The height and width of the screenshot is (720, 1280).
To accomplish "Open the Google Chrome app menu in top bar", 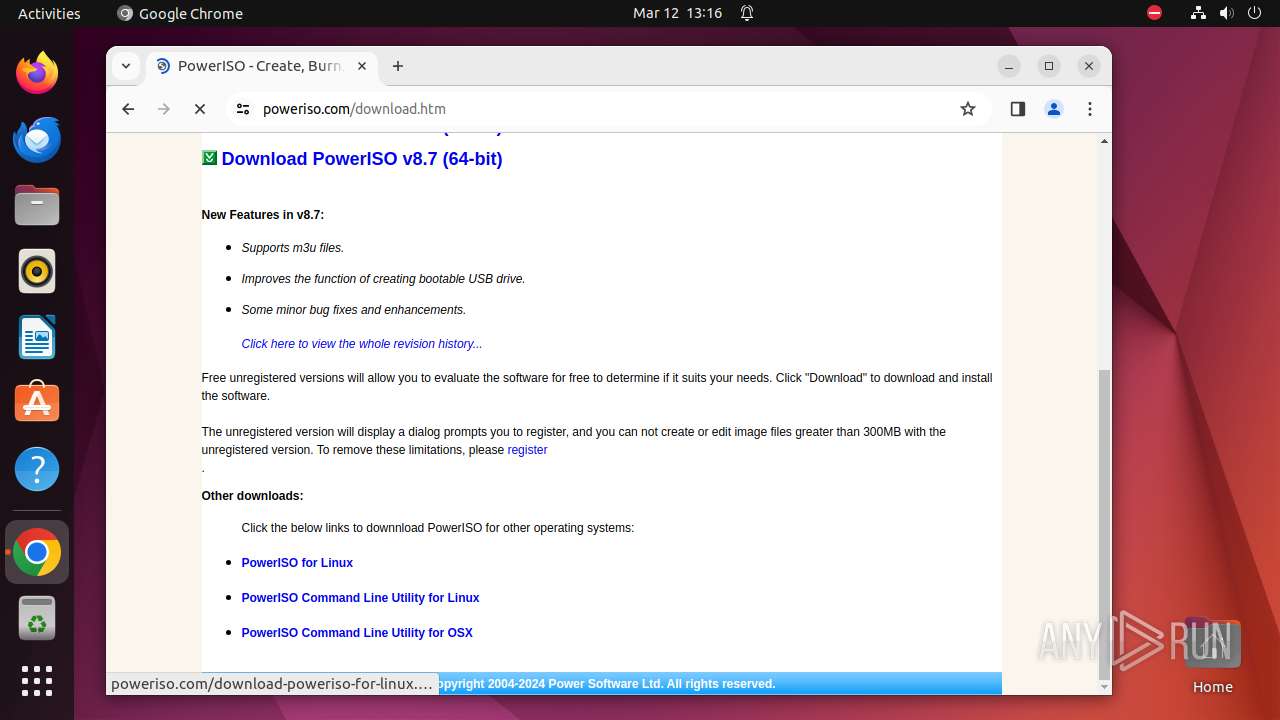I will tap(180, 13).
